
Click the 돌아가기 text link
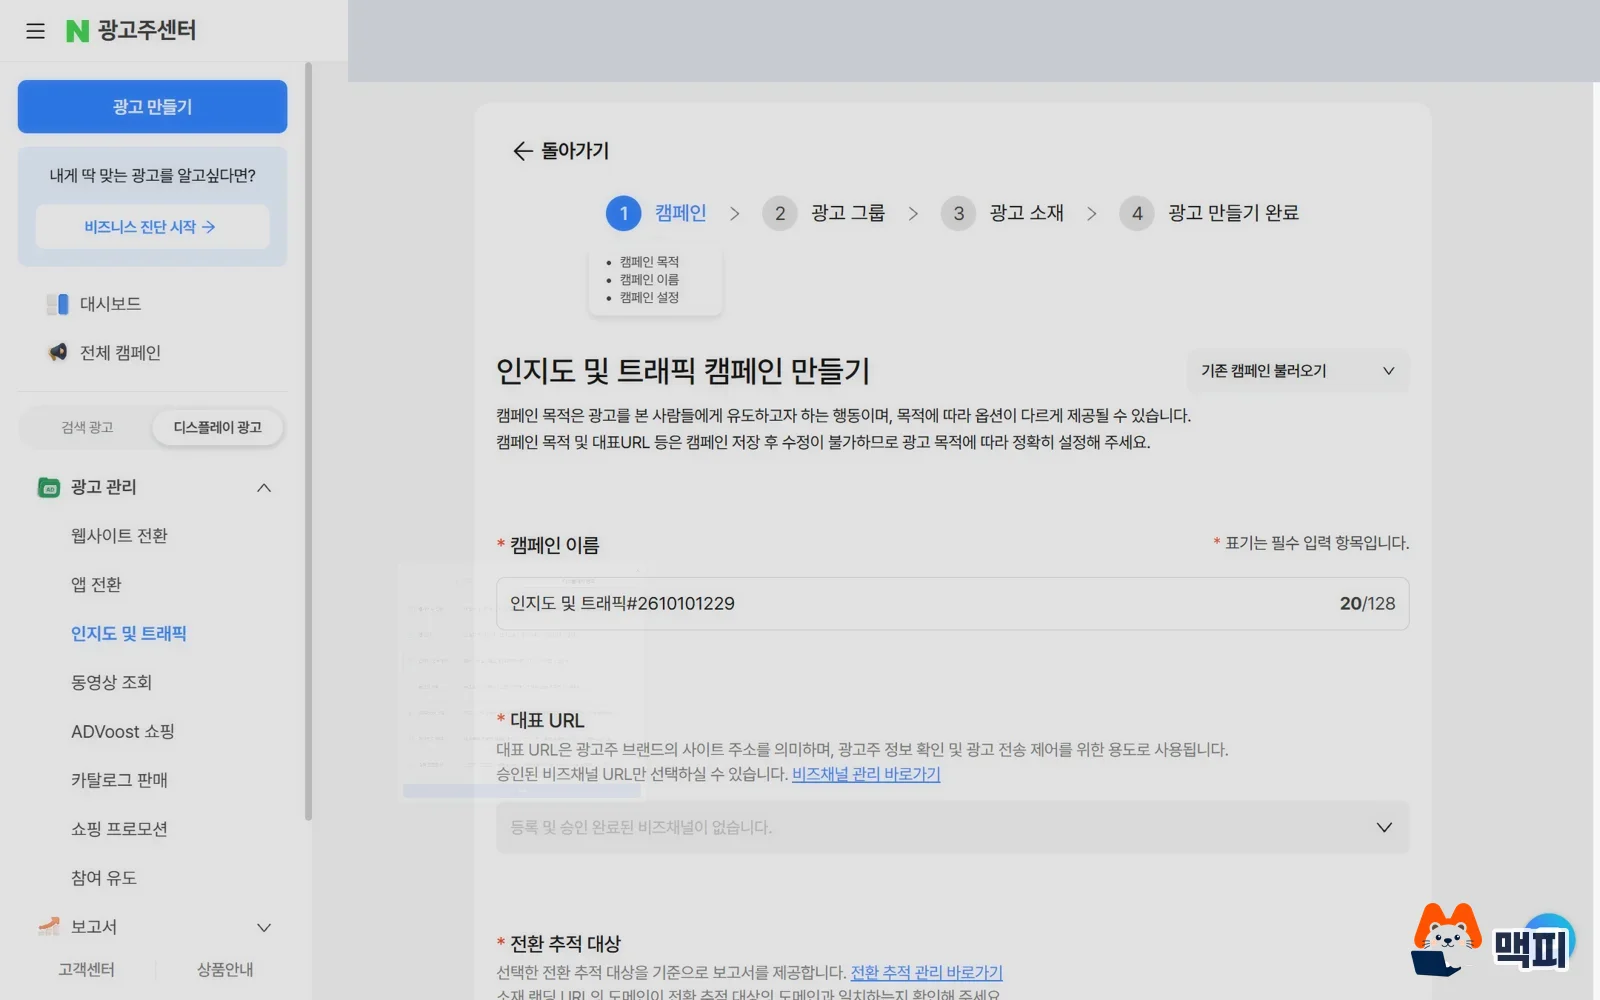pyautogui.click(x=575, y=151)
